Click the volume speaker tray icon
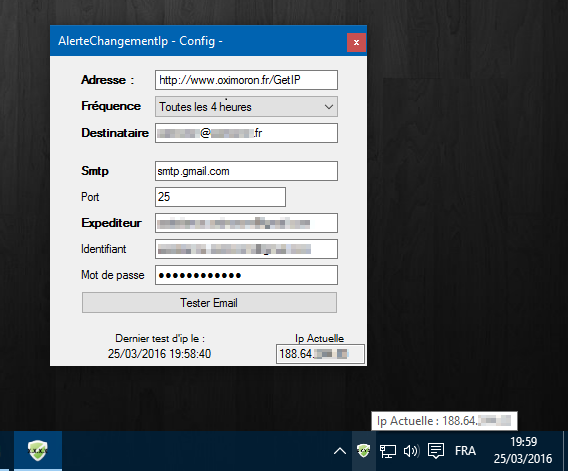Screen dimensions: 568x471 (411, 451)
